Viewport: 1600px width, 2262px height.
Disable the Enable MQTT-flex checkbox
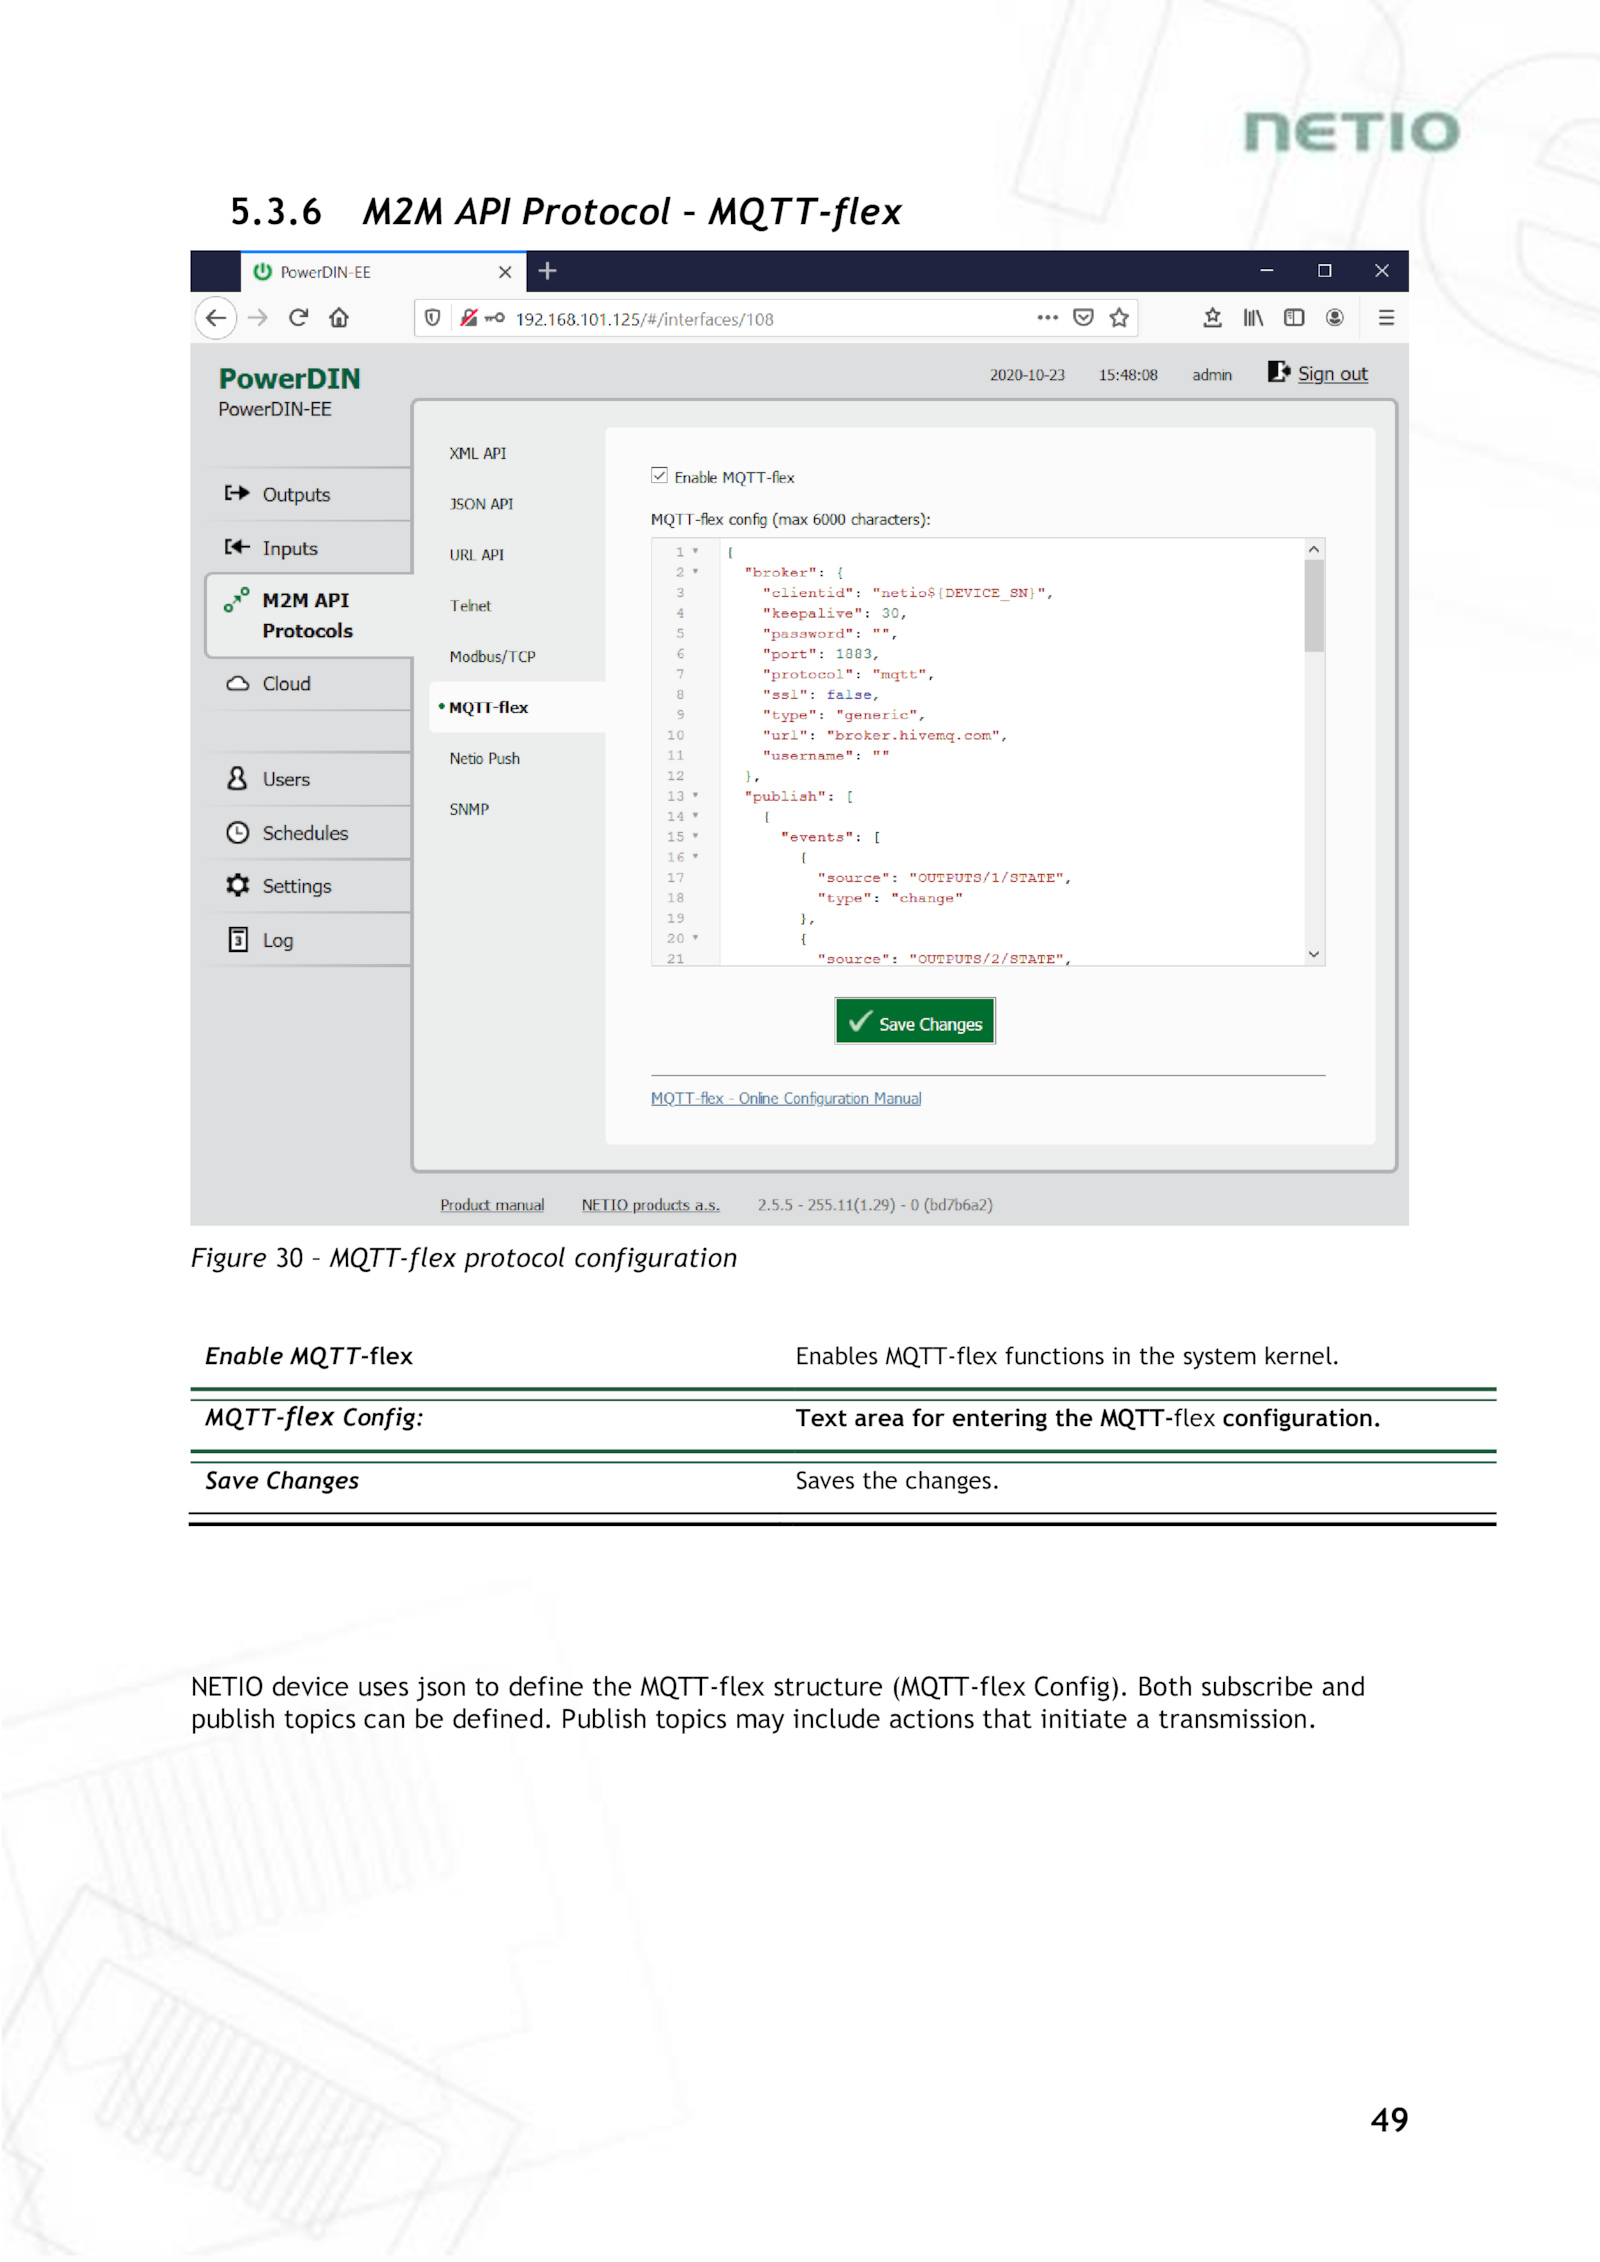(x=659, y=476)
